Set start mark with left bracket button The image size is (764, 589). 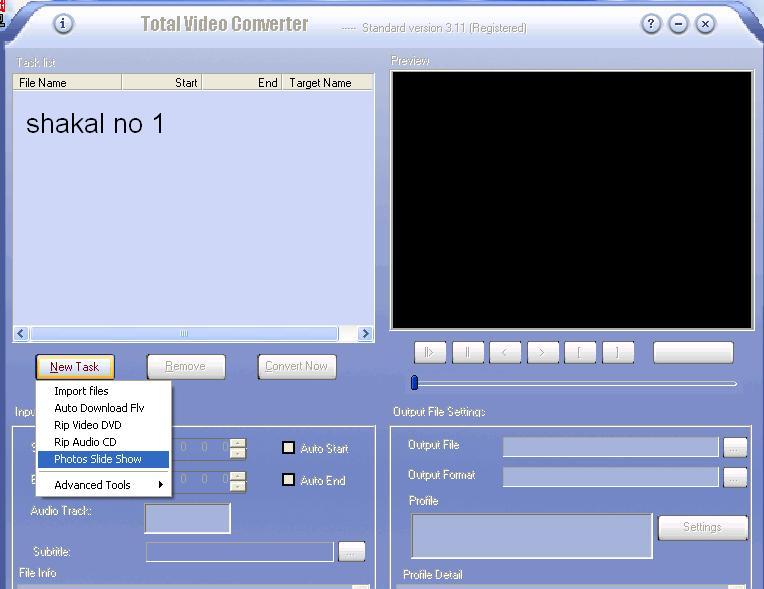[x=580, y=352]
